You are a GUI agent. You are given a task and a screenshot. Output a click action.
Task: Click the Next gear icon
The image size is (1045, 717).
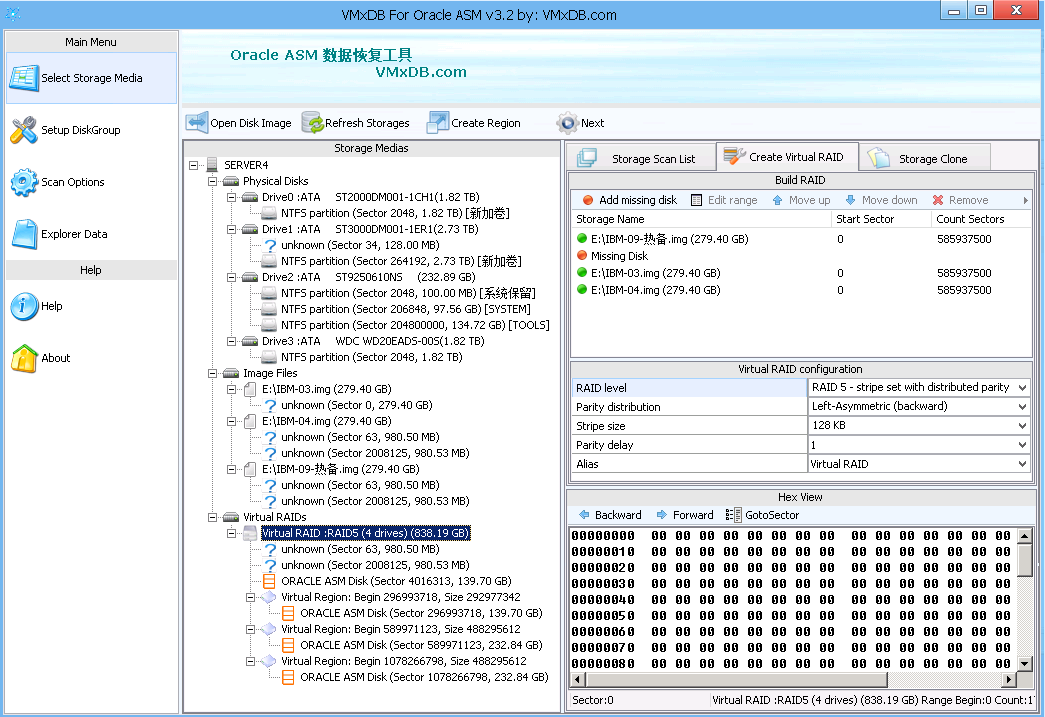click(568, 123)
